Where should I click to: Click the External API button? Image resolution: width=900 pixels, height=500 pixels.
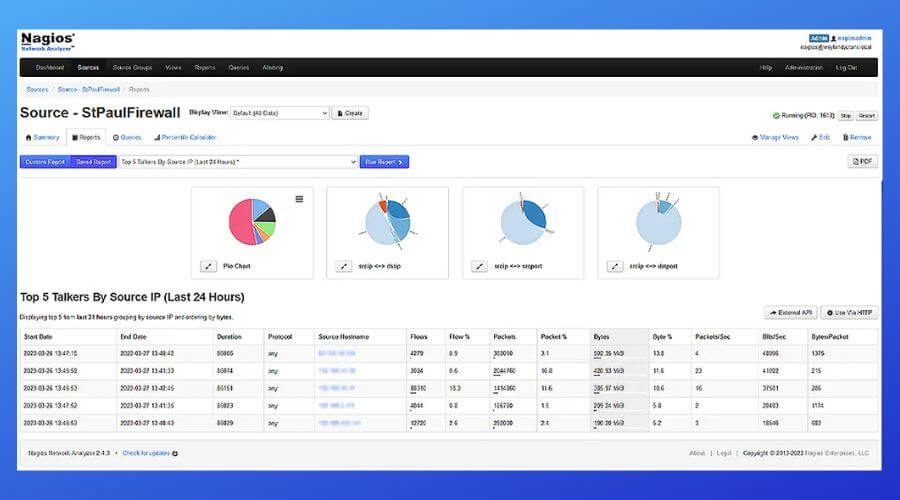pyautogui.click(x=791, y=312)
